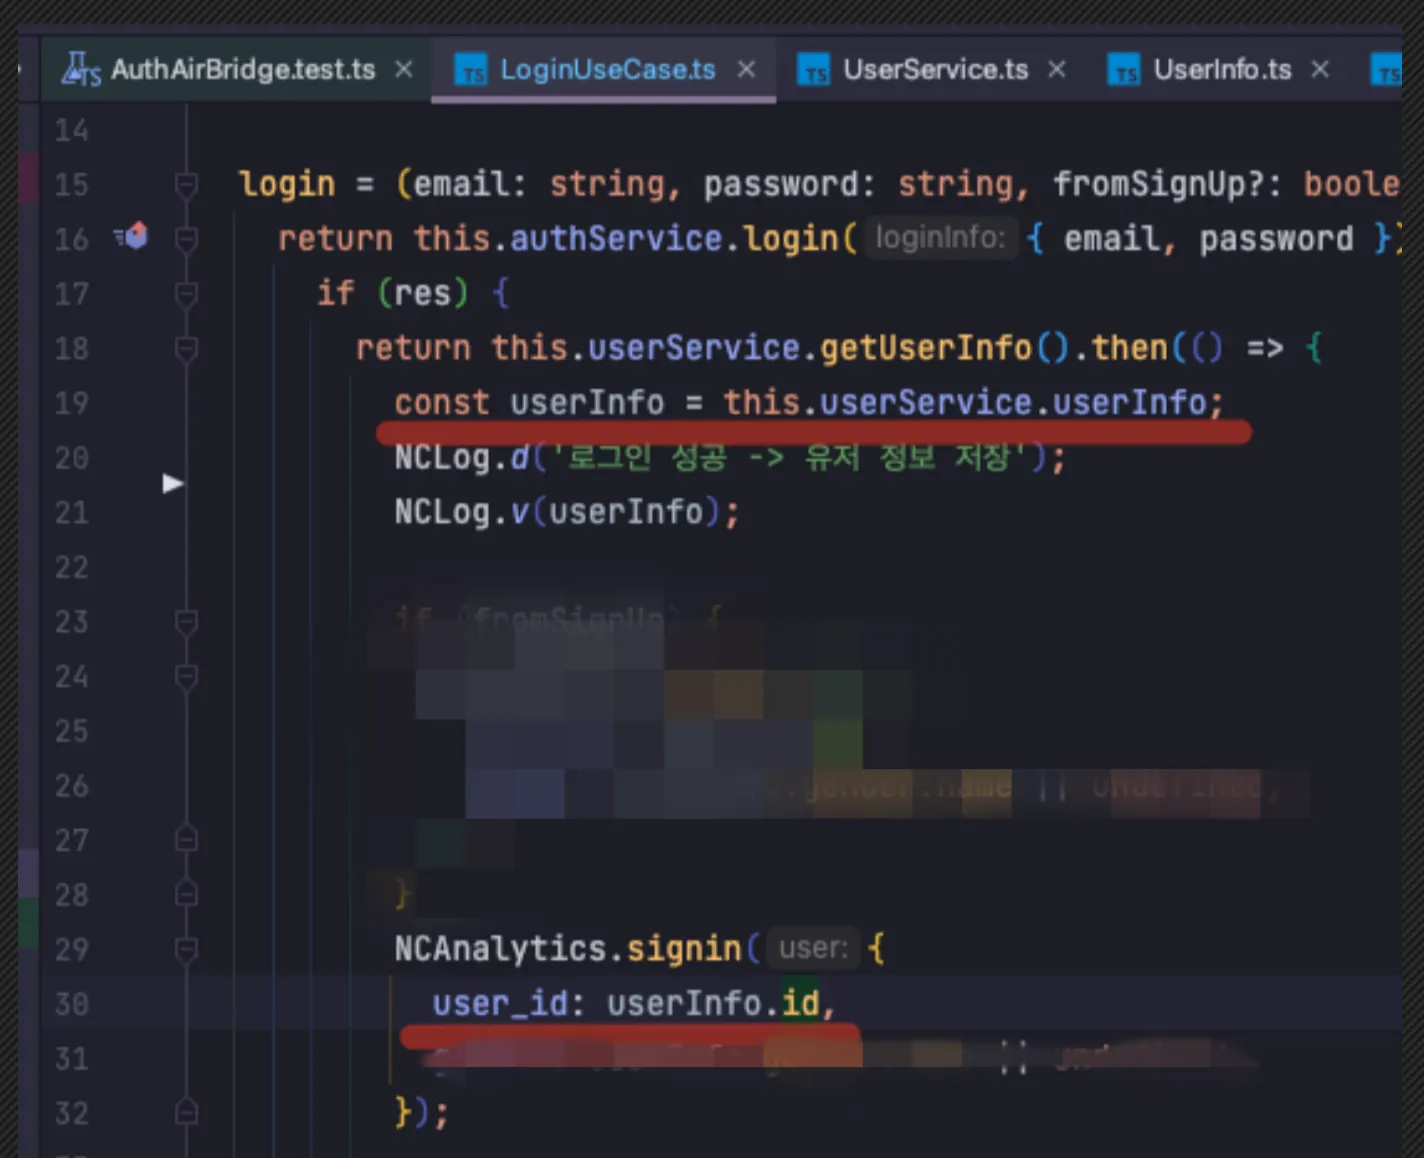Click the fold end marker at line 27

186,839
